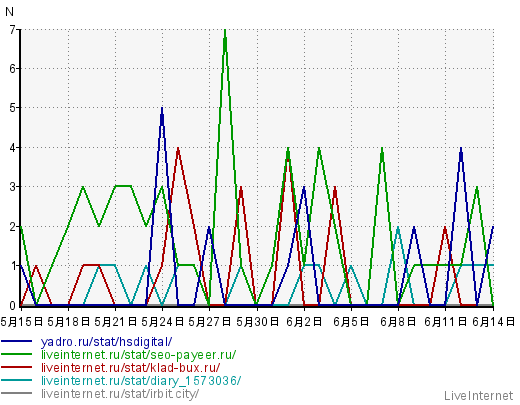Open the liveinternet.ru/stat/irbit.city/ legend link
This screenshot has height=405, width=520.
pos(120,394)
